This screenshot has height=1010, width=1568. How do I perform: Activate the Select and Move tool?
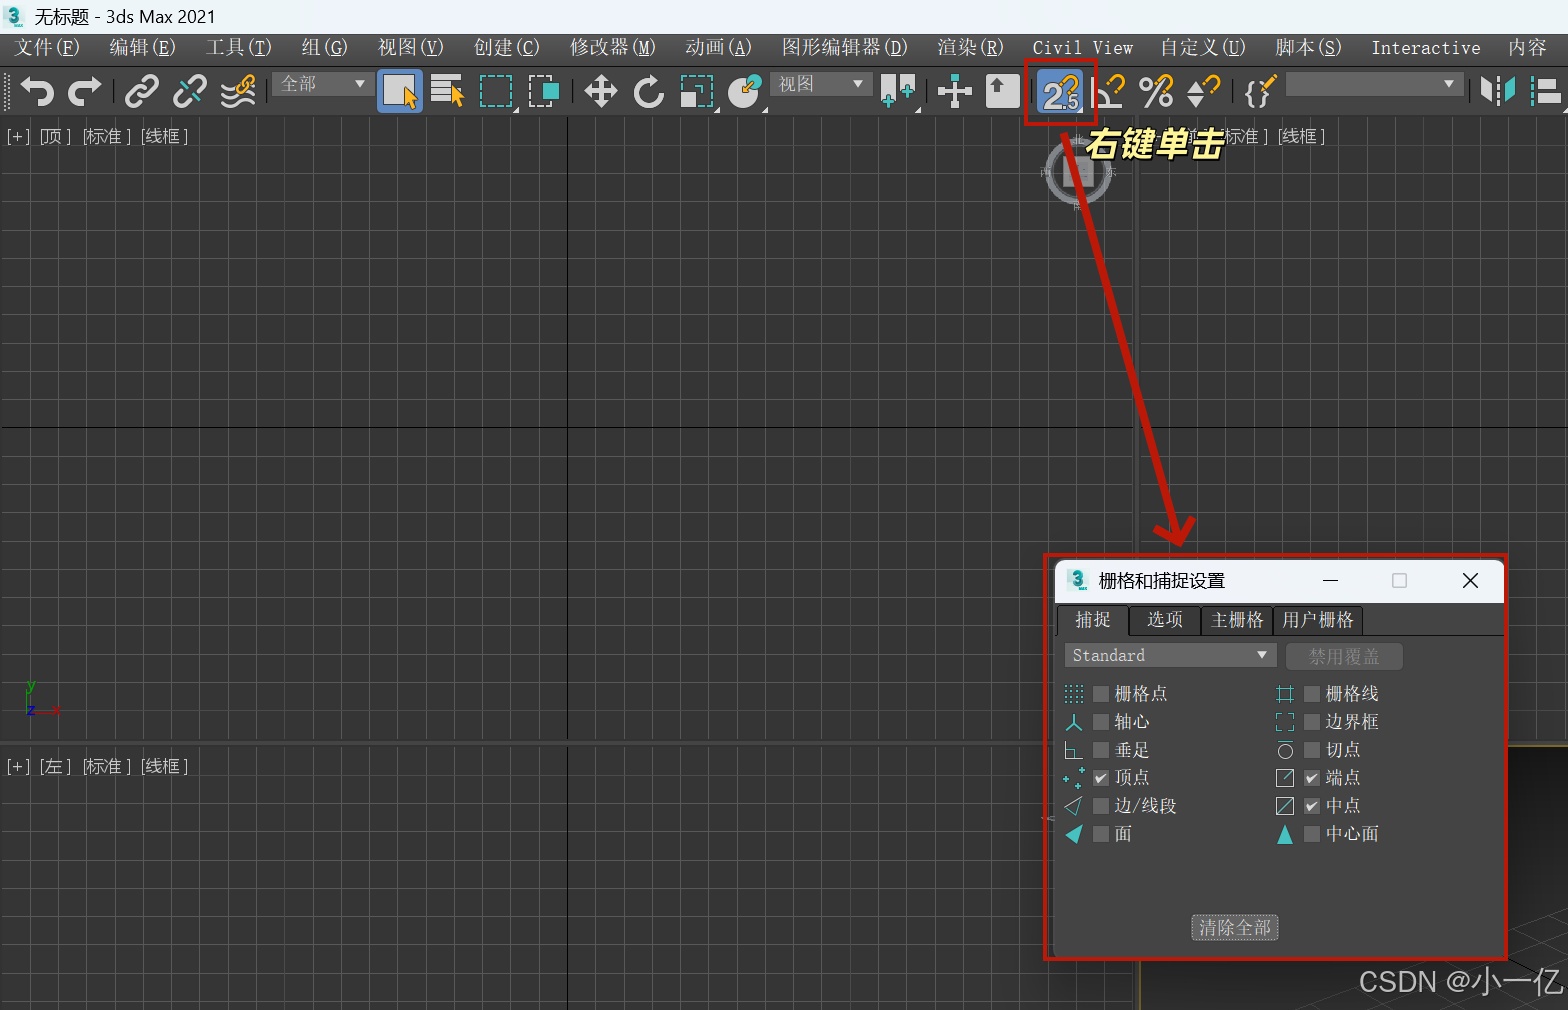601,92
